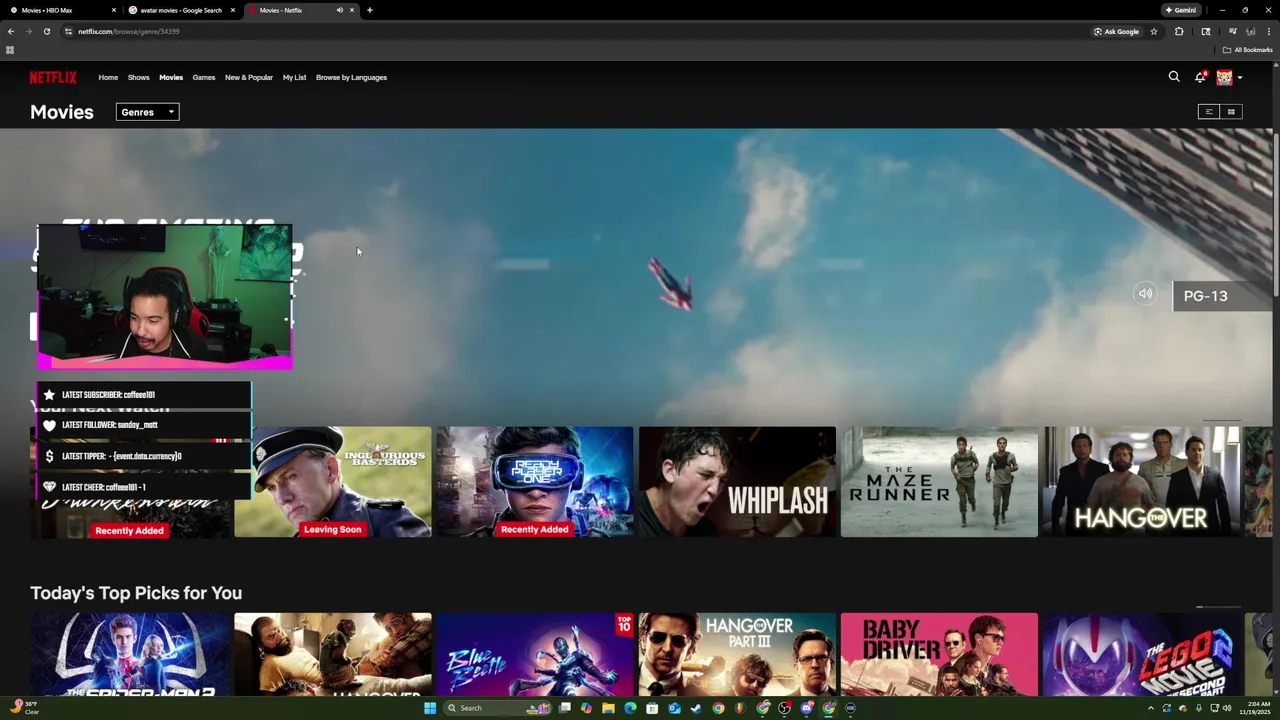Open The Lego Movie 2 card
1280x720 pixels.
(x=1141, y=654)
